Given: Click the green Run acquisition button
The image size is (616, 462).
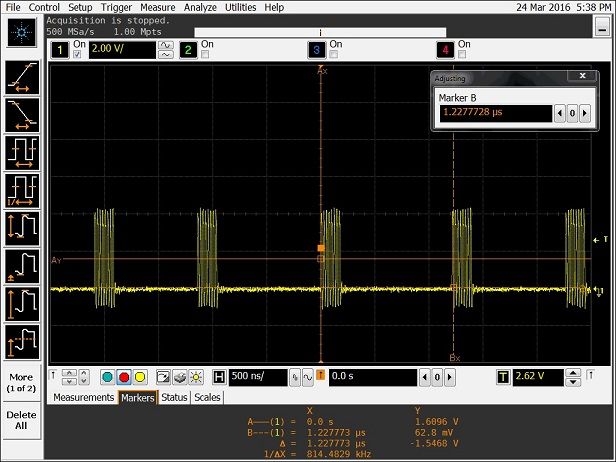Looking at the screenshot, I should 107,378.
